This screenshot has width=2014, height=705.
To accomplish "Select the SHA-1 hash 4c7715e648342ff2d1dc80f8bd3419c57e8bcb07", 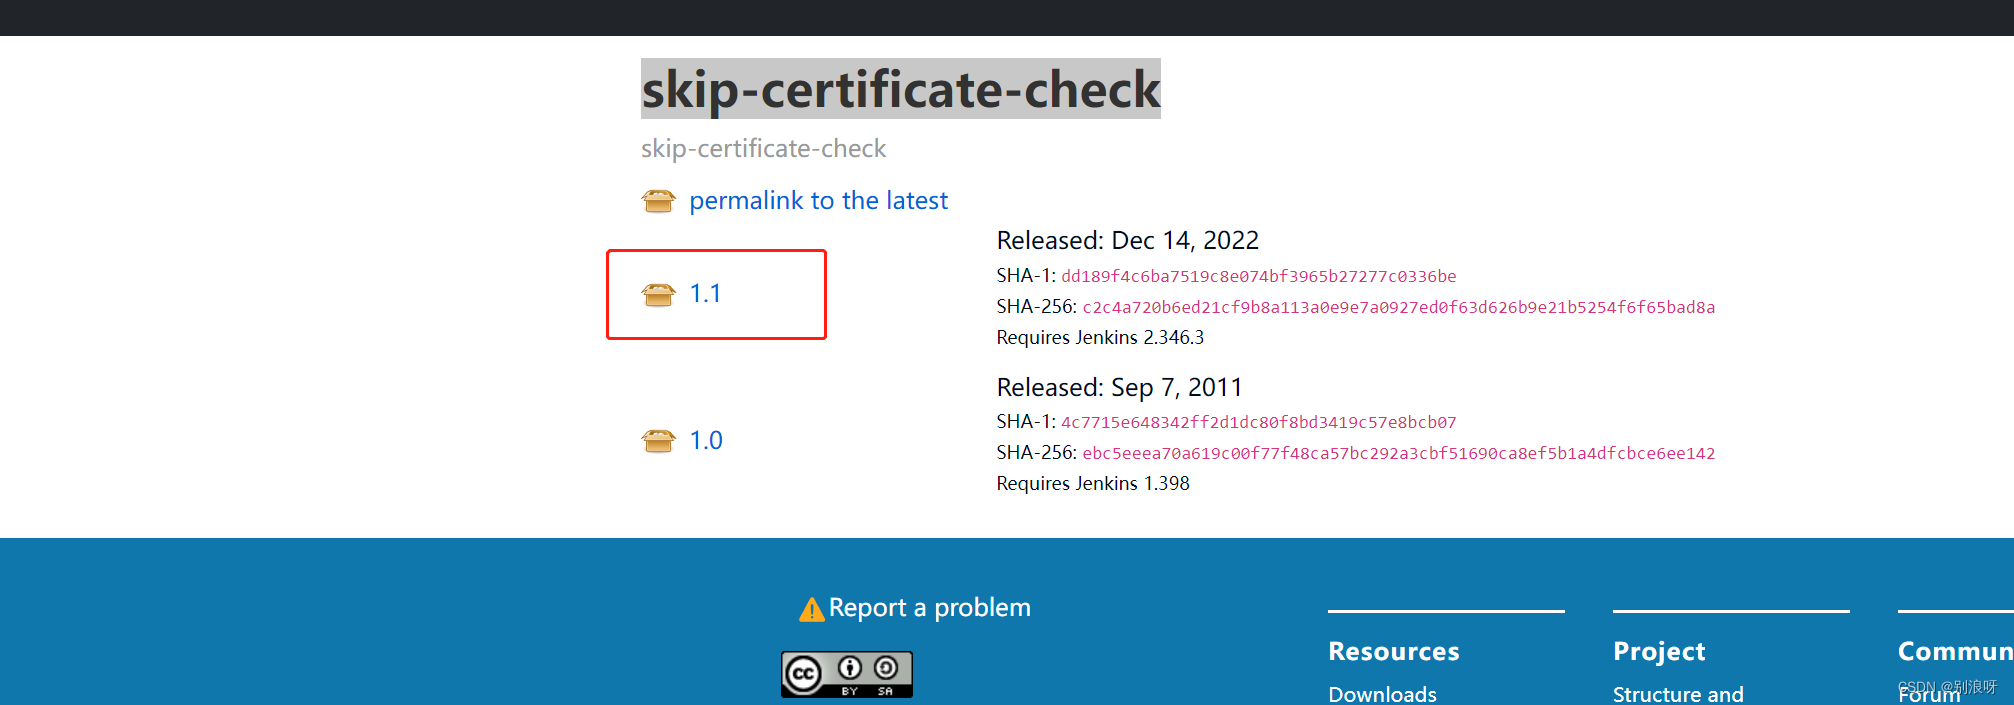I will click(1258, 422).
